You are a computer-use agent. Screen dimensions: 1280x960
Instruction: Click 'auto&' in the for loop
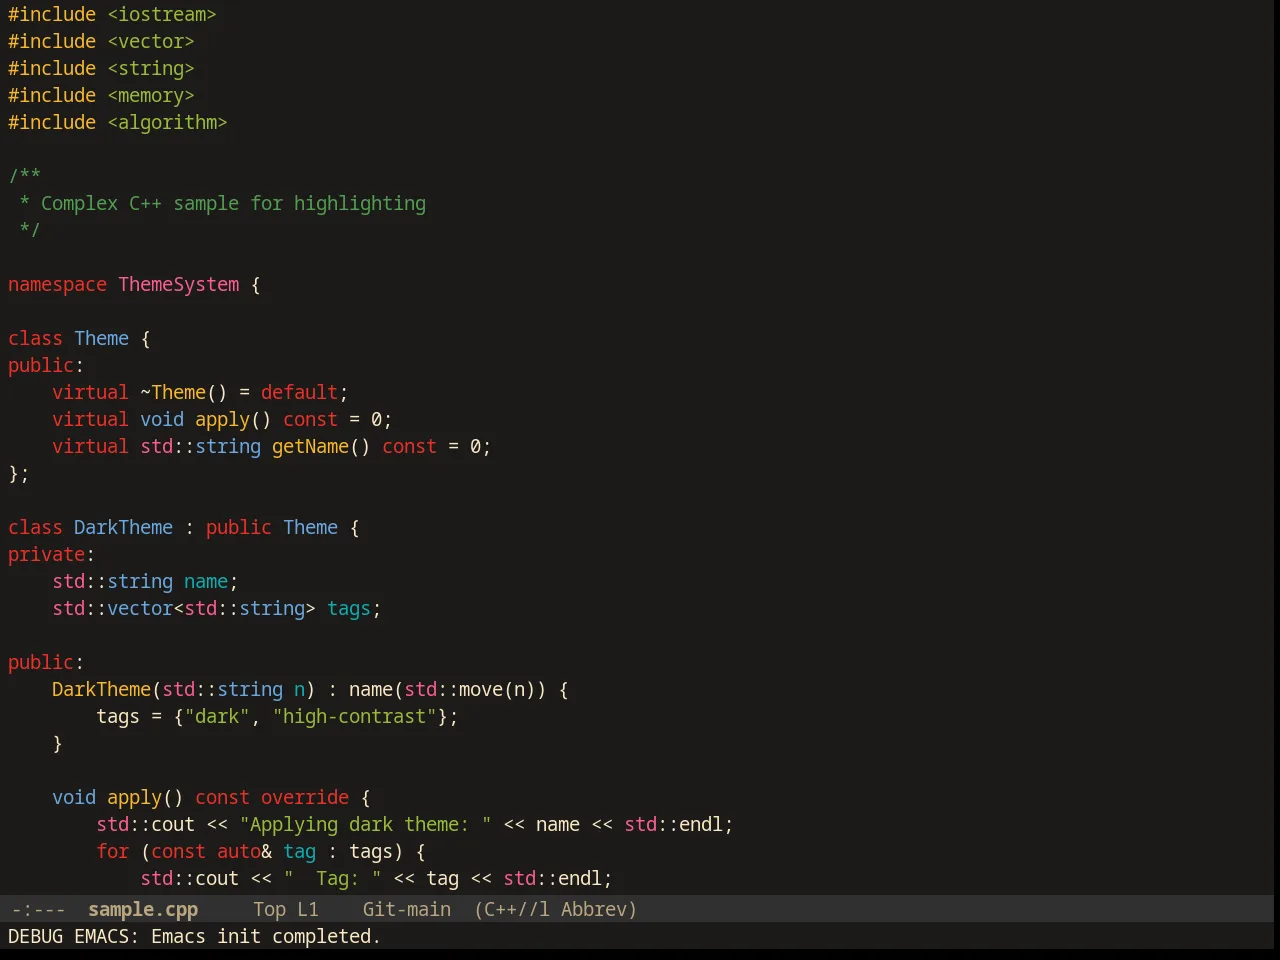tap(244, 852)
